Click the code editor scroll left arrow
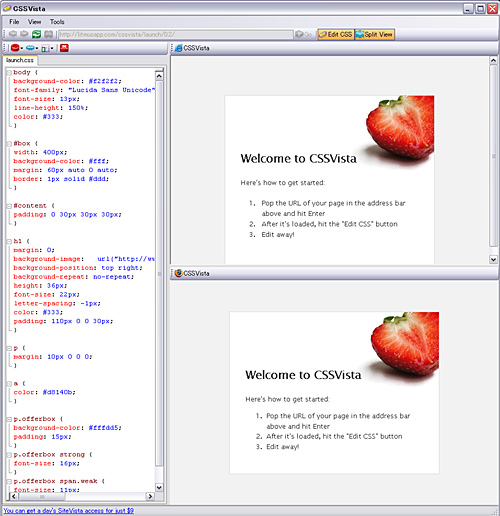500x516 pixels. coord(13,496)
